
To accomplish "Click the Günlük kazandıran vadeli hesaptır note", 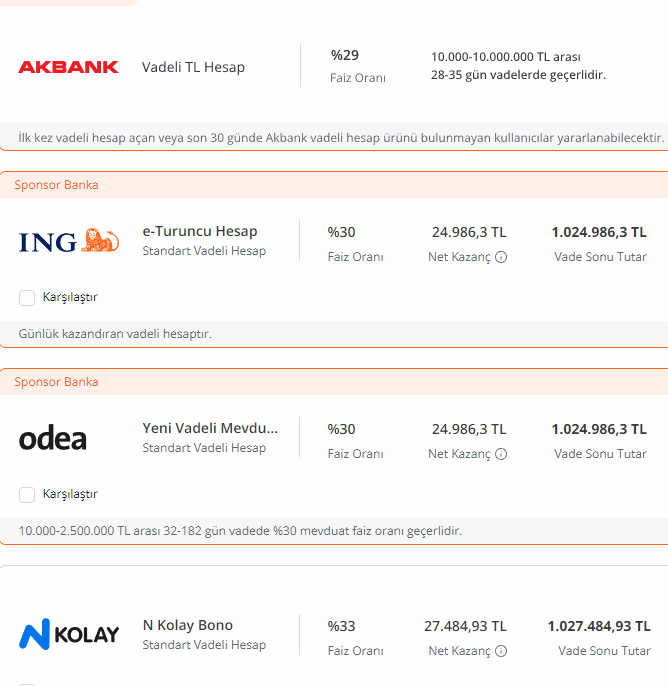I will click(x=115, y=334).
